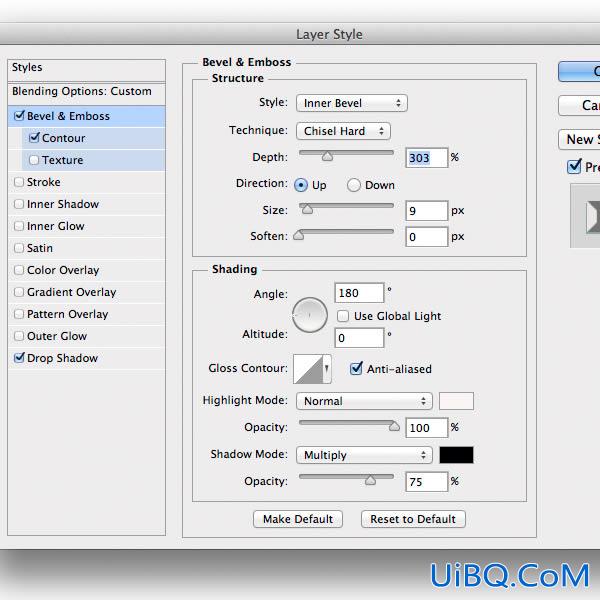Enable the Satin checkbox
Screen dimensions: 600x600
click(x=19, y=248)
